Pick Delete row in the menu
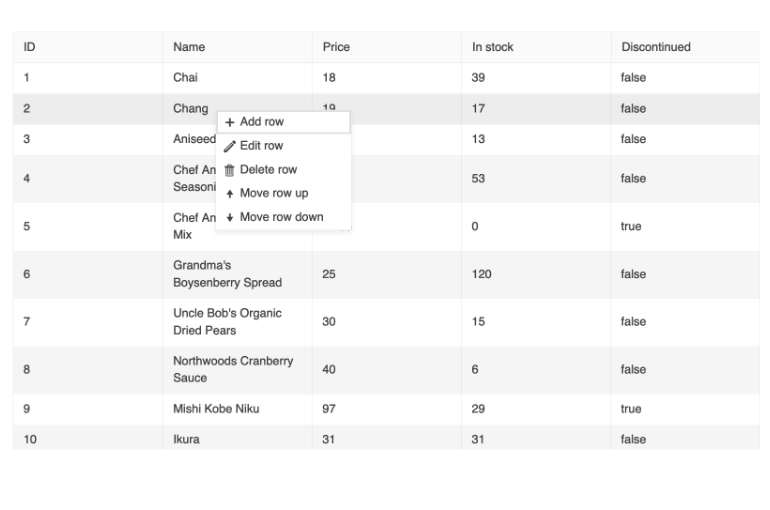The height and width of the screenshot is (510, 770). click(x=268, y=170)
